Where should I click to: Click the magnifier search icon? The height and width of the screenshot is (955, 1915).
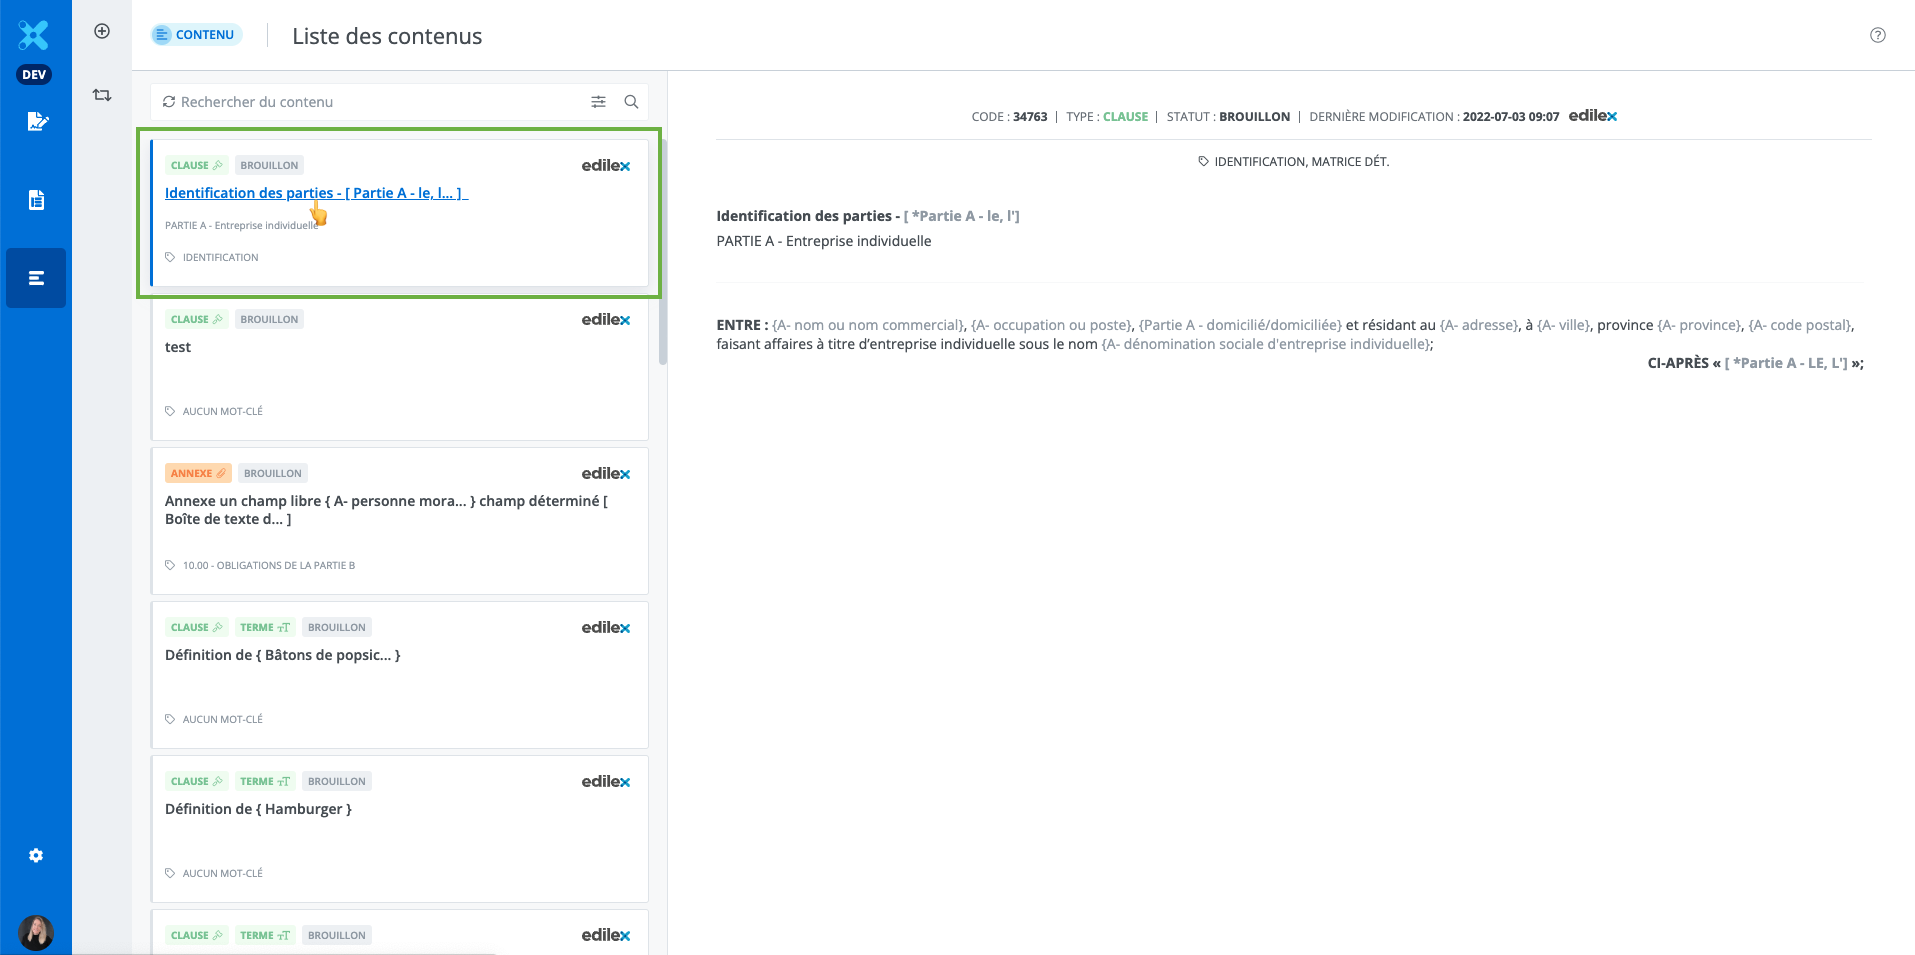631,102
